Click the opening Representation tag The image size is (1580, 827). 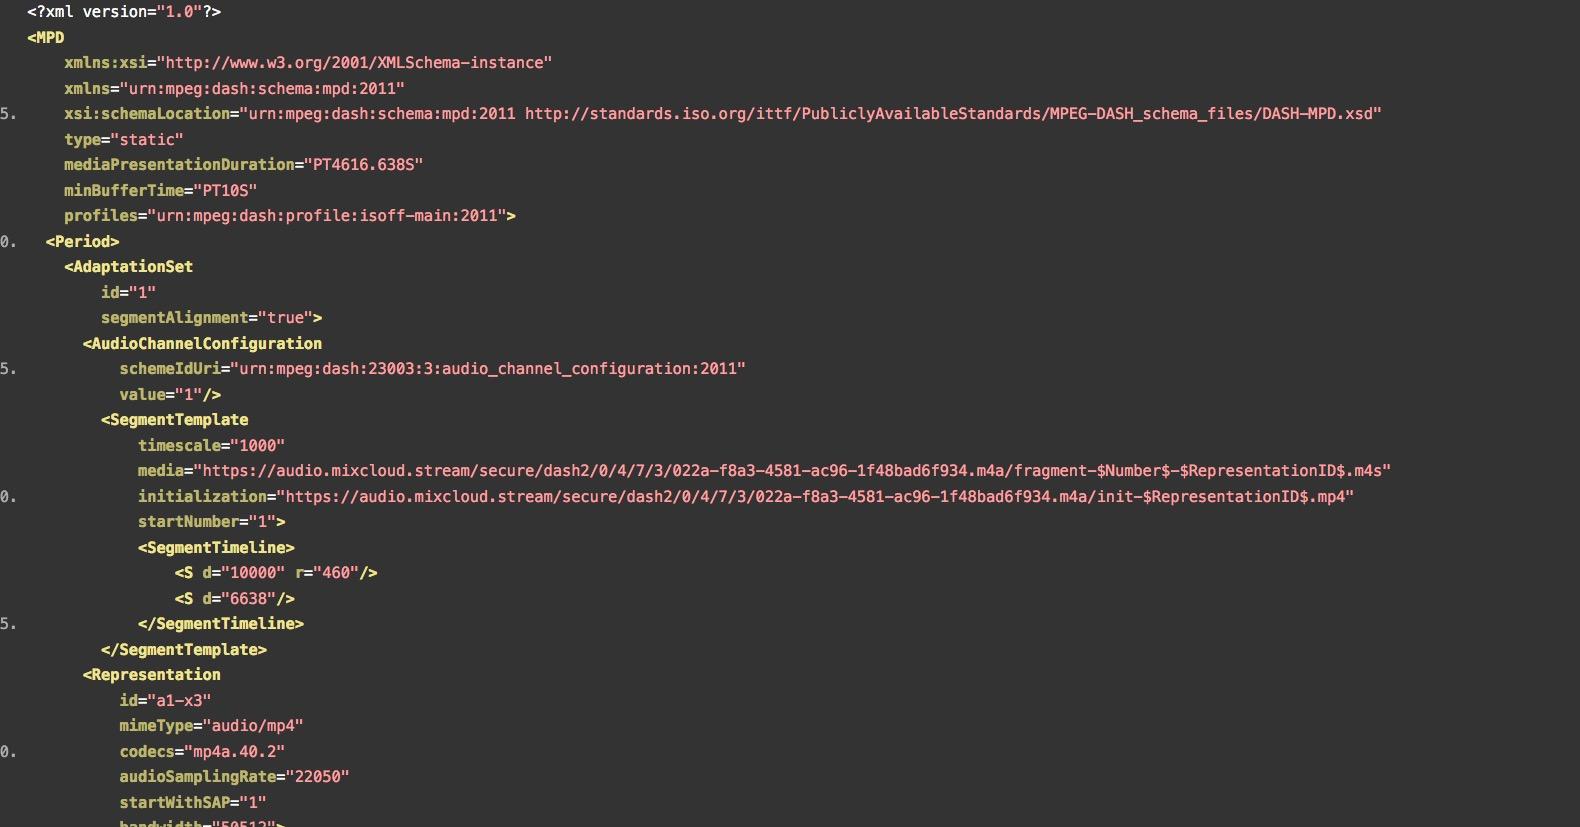point(151,675)
